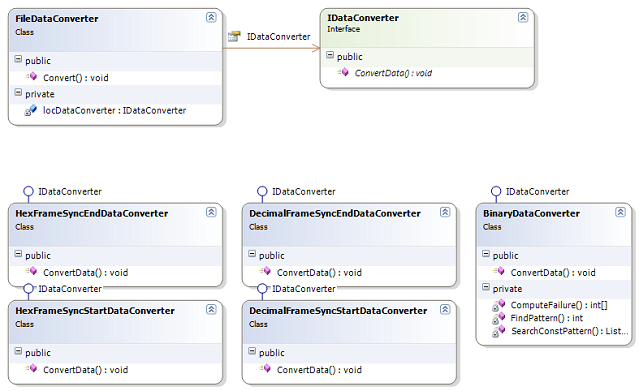Toggle public section in IDataConverter interface
Image resolution: width=639 pixels, height=391 pixels.
(x=330, y=55)
